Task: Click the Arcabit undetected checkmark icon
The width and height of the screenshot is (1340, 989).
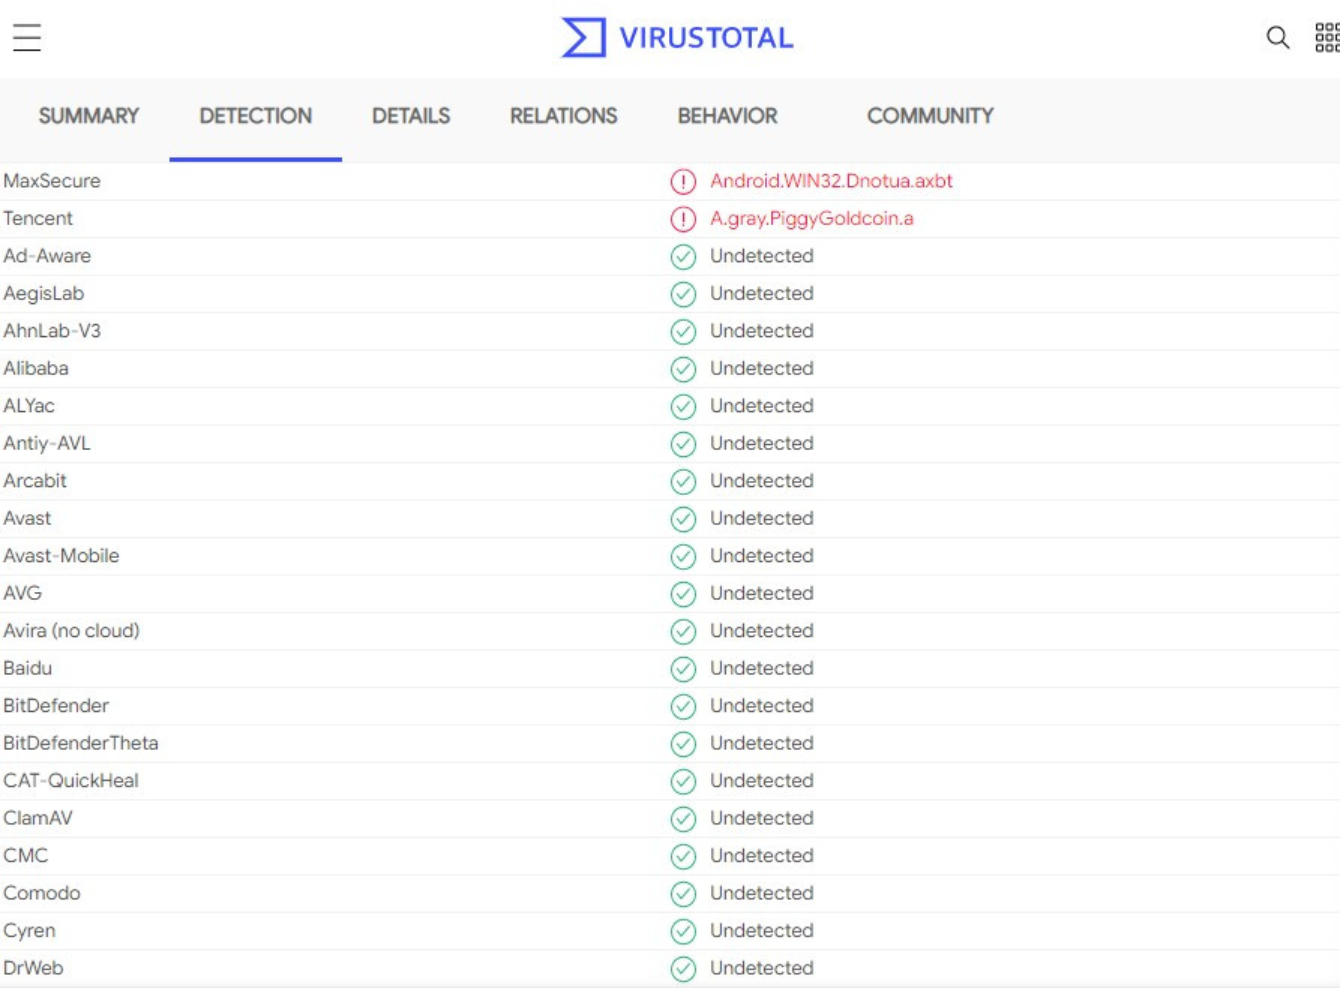Action: tap(683, 482)
